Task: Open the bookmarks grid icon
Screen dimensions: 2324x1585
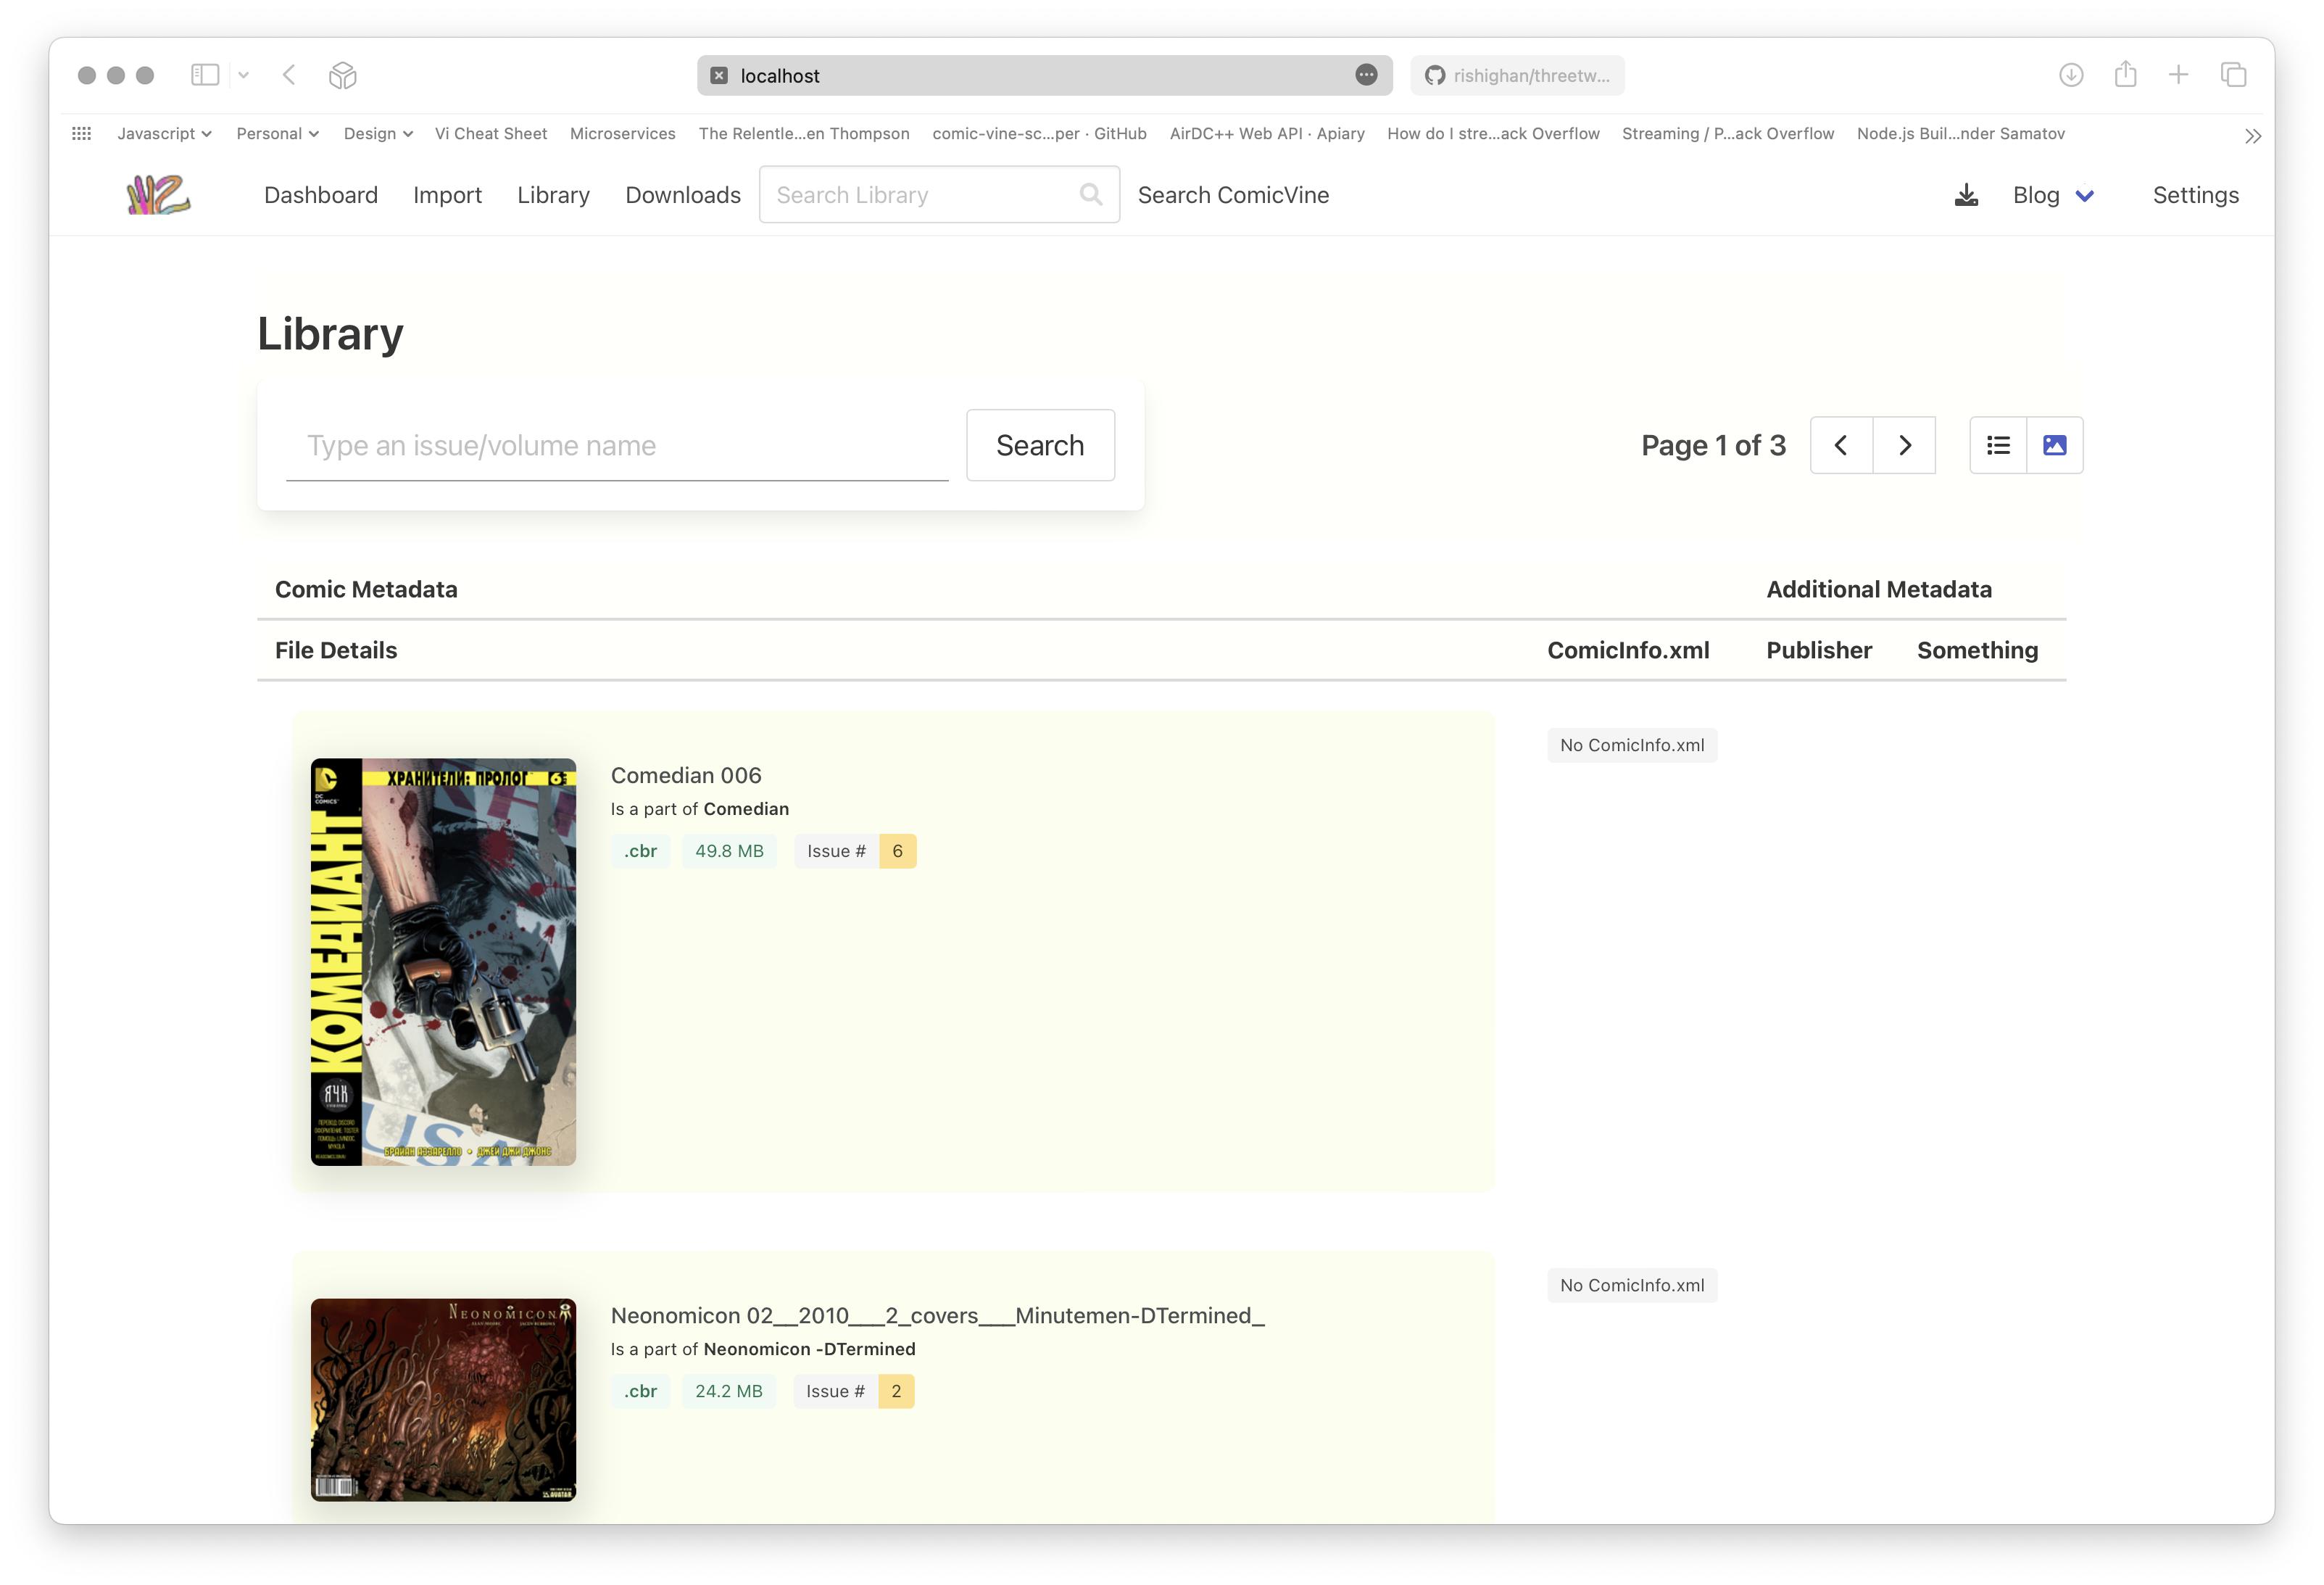Action: tap(82, 133)
